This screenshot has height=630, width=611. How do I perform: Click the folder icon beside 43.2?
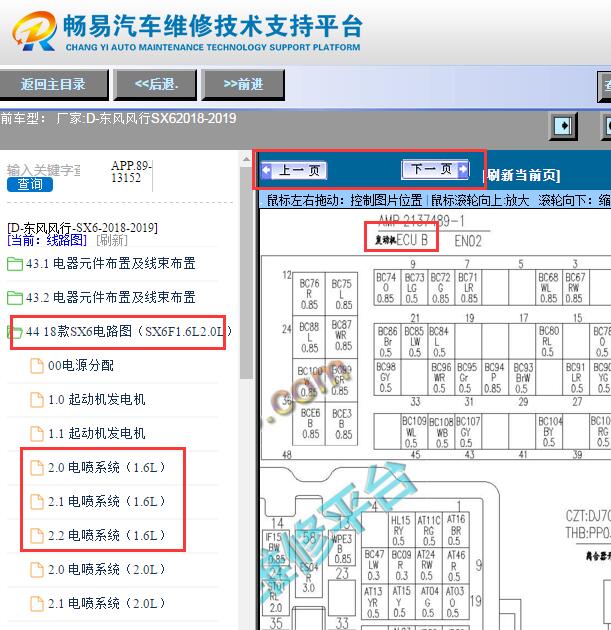coord(15,298)
